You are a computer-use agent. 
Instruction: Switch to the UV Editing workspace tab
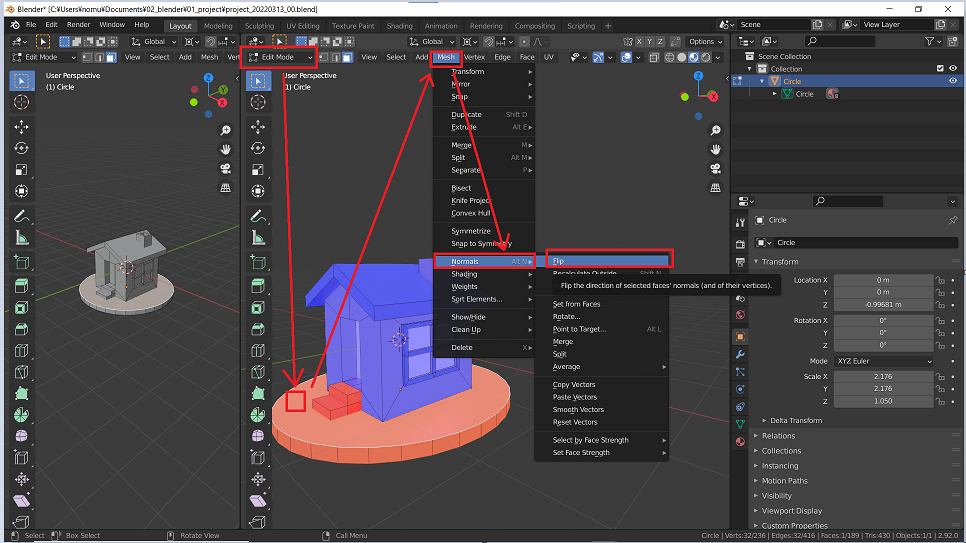click(x=302, y=26)
